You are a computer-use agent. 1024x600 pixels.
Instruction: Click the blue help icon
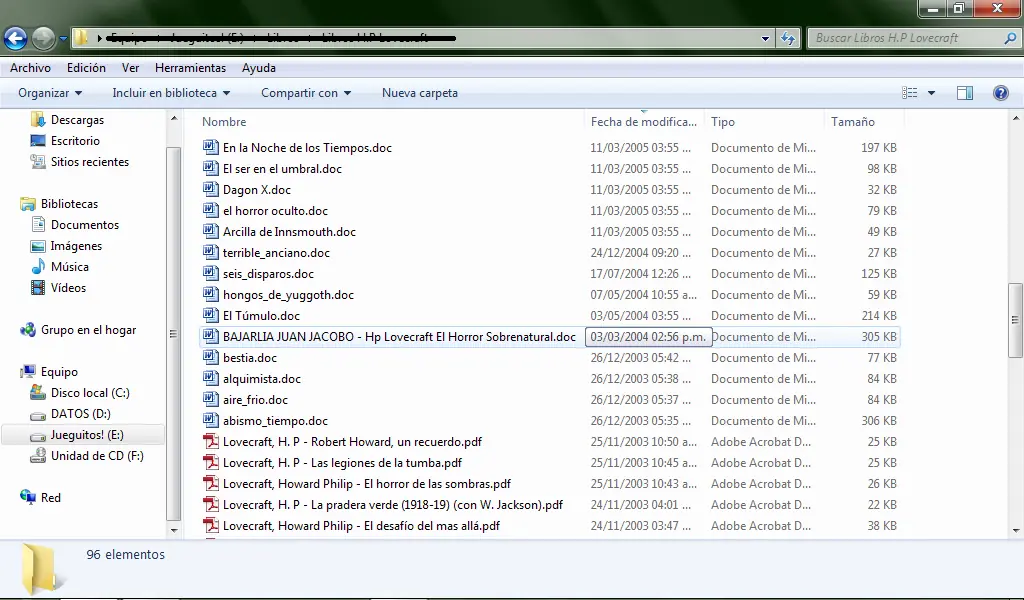coord(1000,93)
